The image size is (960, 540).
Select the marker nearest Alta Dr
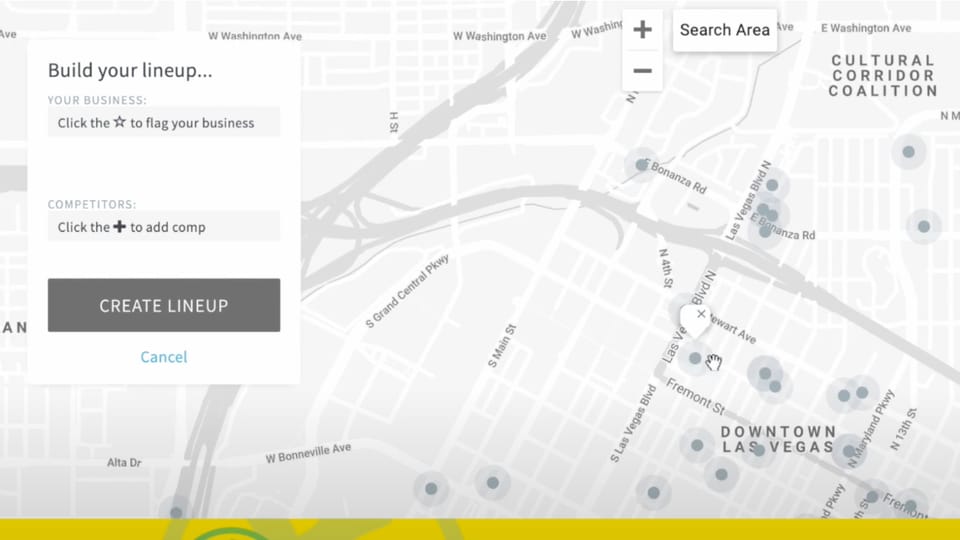click(176, 512)
